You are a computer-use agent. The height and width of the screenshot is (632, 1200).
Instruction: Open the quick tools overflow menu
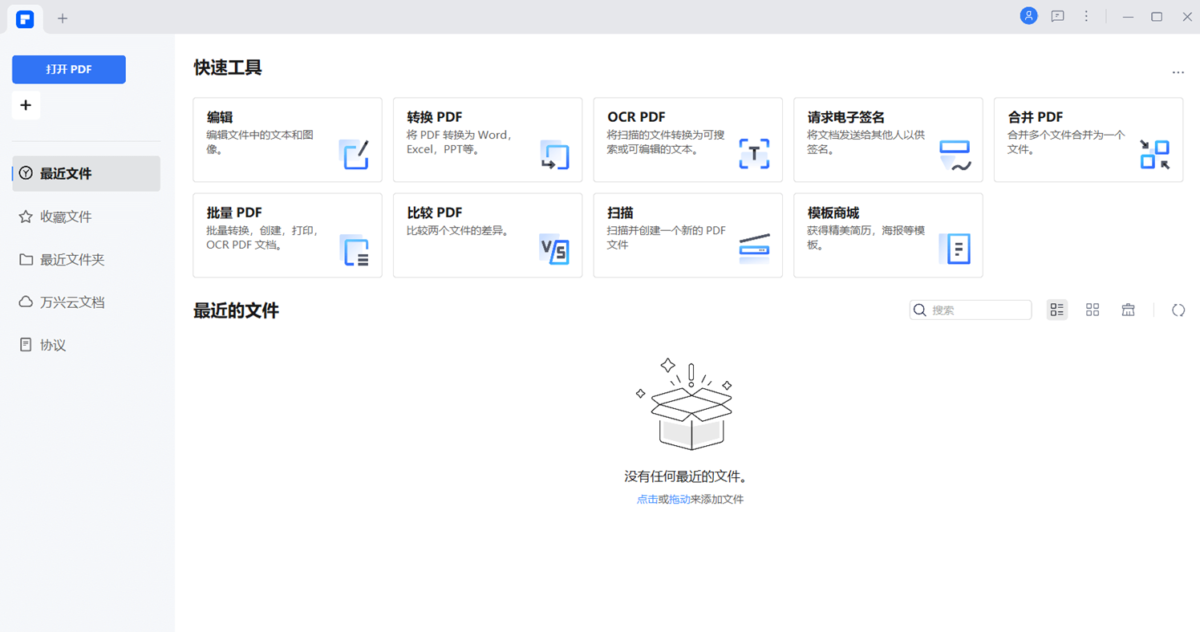1177,71
